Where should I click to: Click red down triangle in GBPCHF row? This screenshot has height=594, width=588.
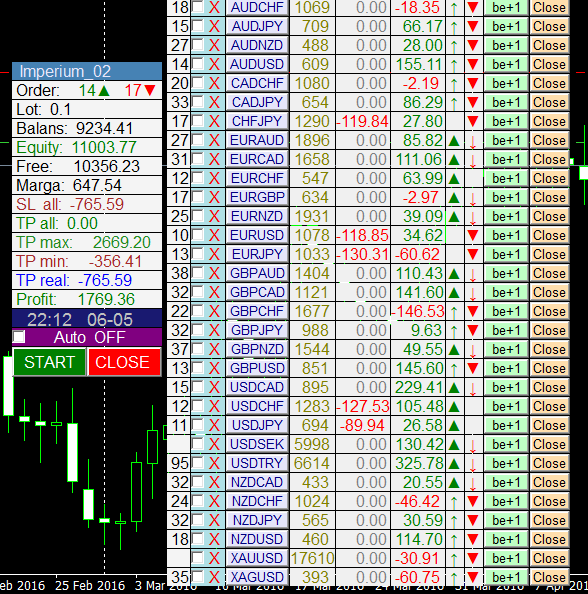[472, 311]
